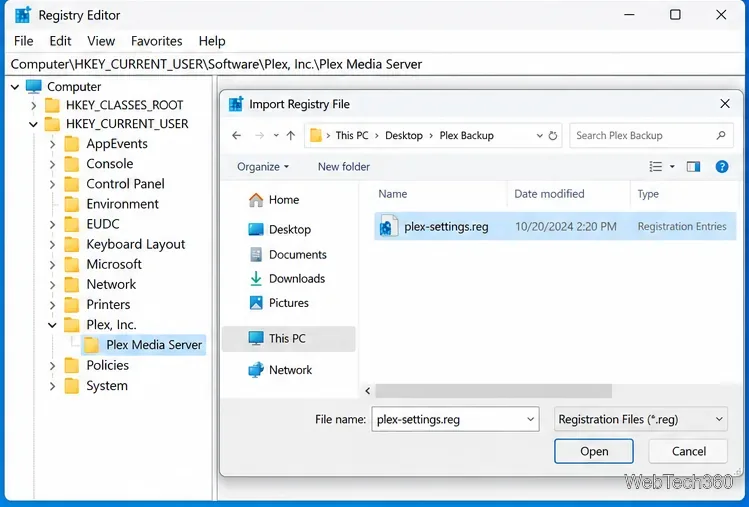Select Desktop in navigation pane

[x=280, y=229]
